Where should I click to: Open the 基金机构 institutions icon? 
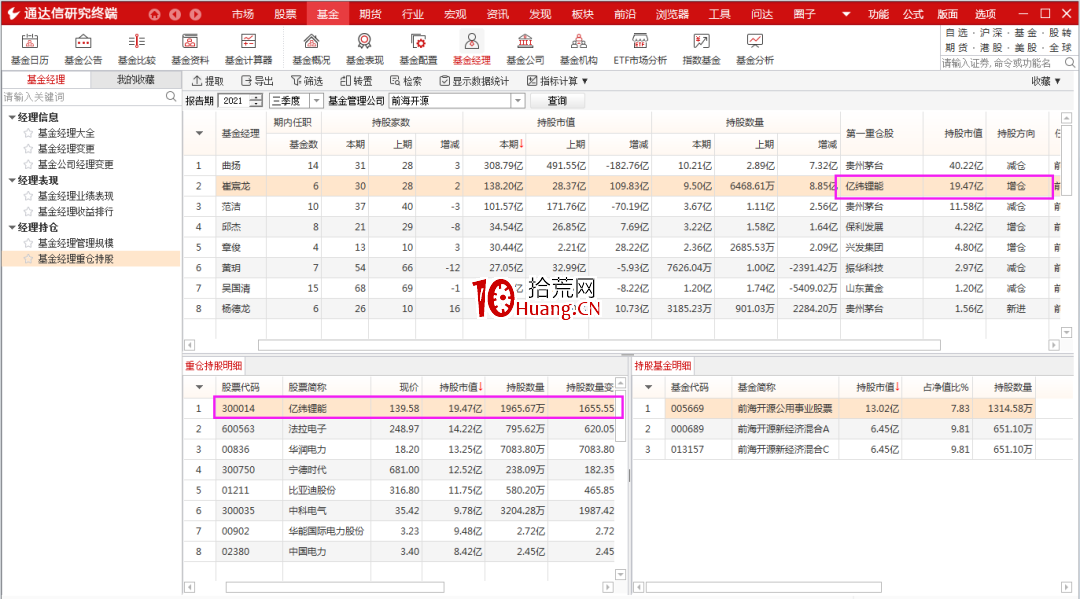coord(579,50)
